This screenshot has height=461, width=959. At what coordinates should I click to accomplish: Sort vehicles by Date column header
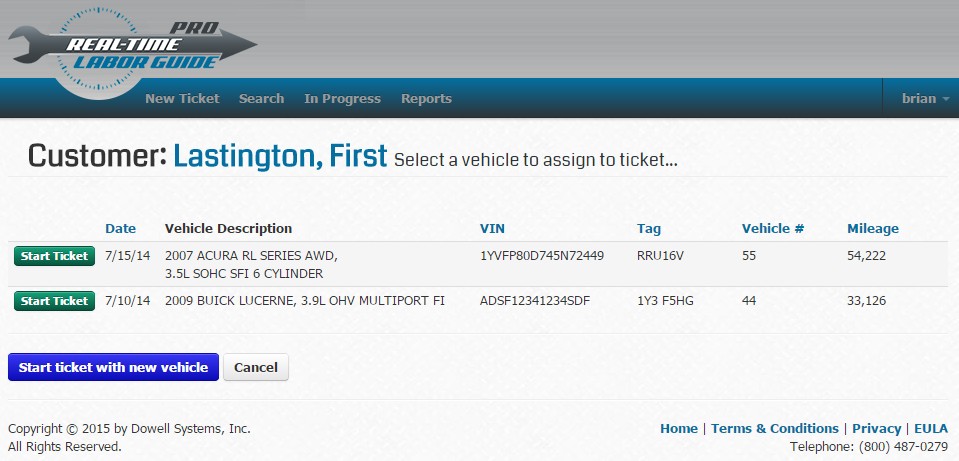[120, 229]
